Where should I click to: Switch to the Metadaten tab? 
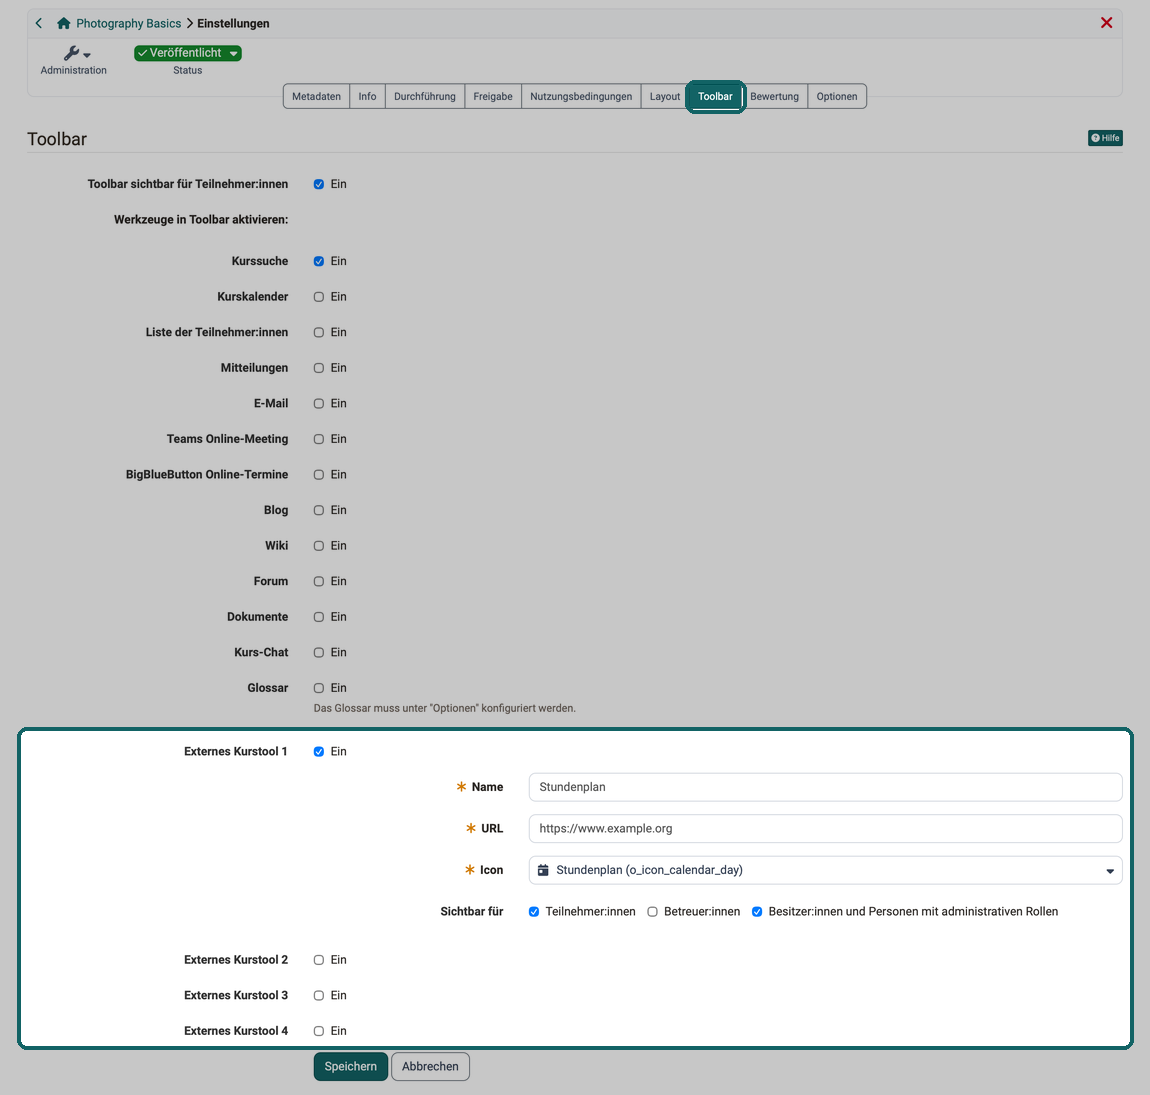pos(316,96)
